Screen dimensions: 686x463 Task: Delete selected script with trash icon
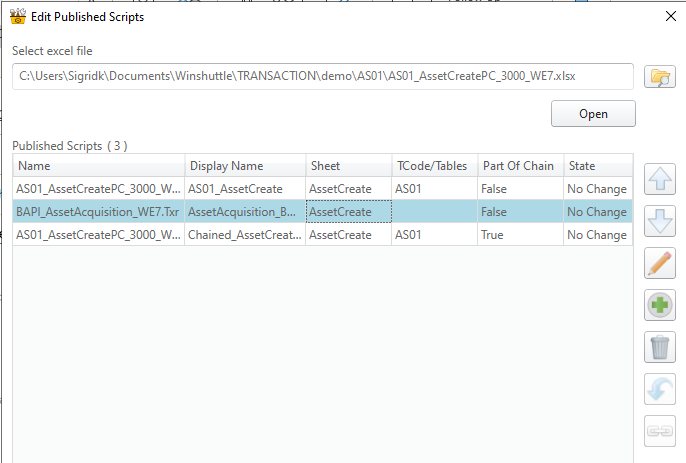pyautogui.click(x=660, y=347)
